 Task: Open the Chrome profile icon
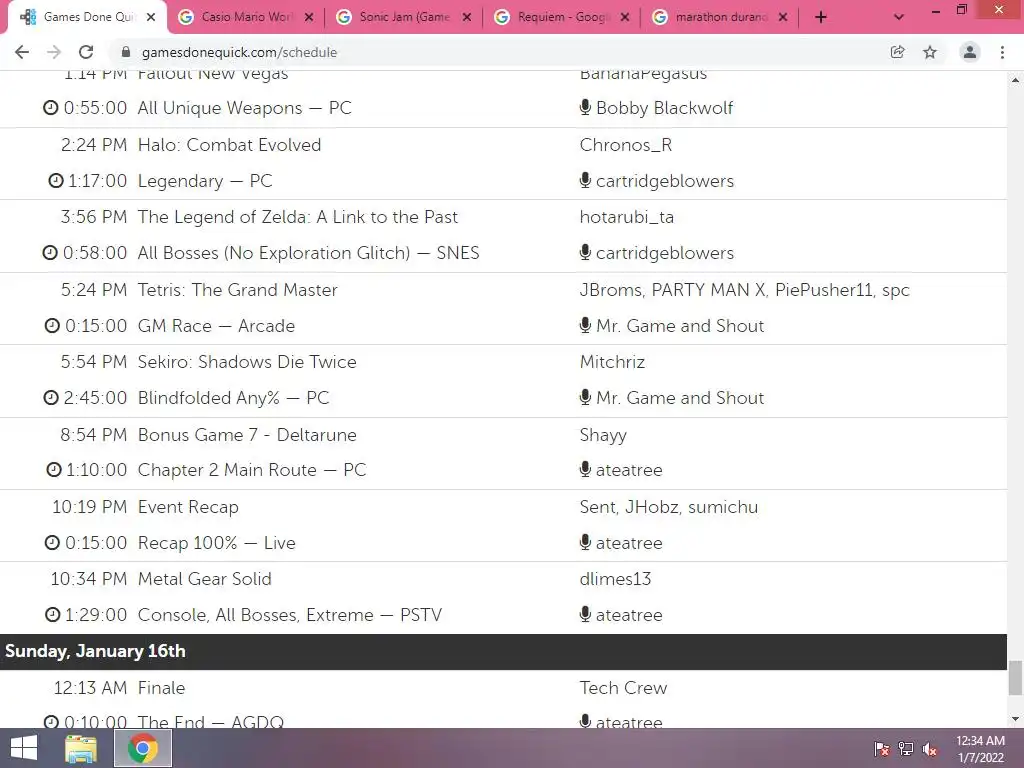[970, 52]
